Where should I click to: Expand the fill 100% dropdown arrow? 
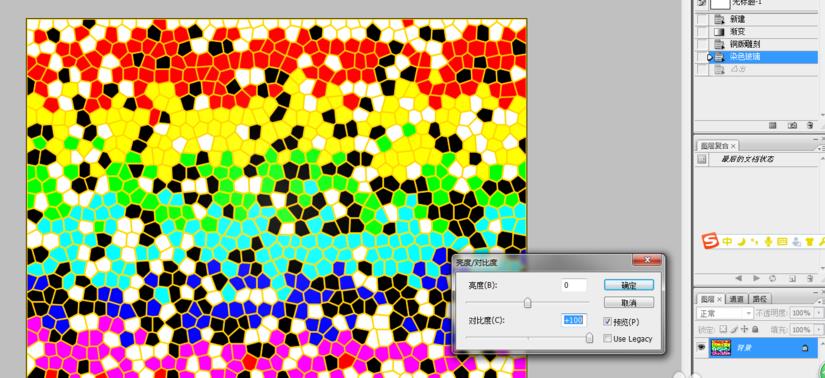tap(819, 330)
